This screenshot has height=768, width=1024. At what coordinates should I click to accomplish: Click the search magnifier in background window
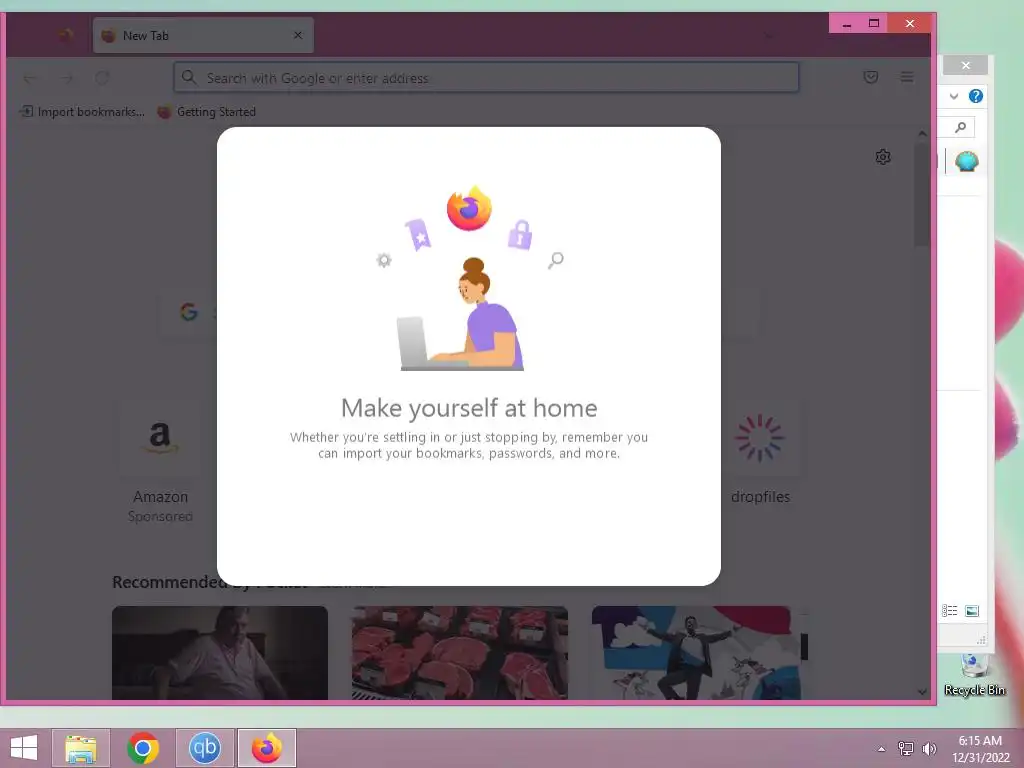[960, 127]
